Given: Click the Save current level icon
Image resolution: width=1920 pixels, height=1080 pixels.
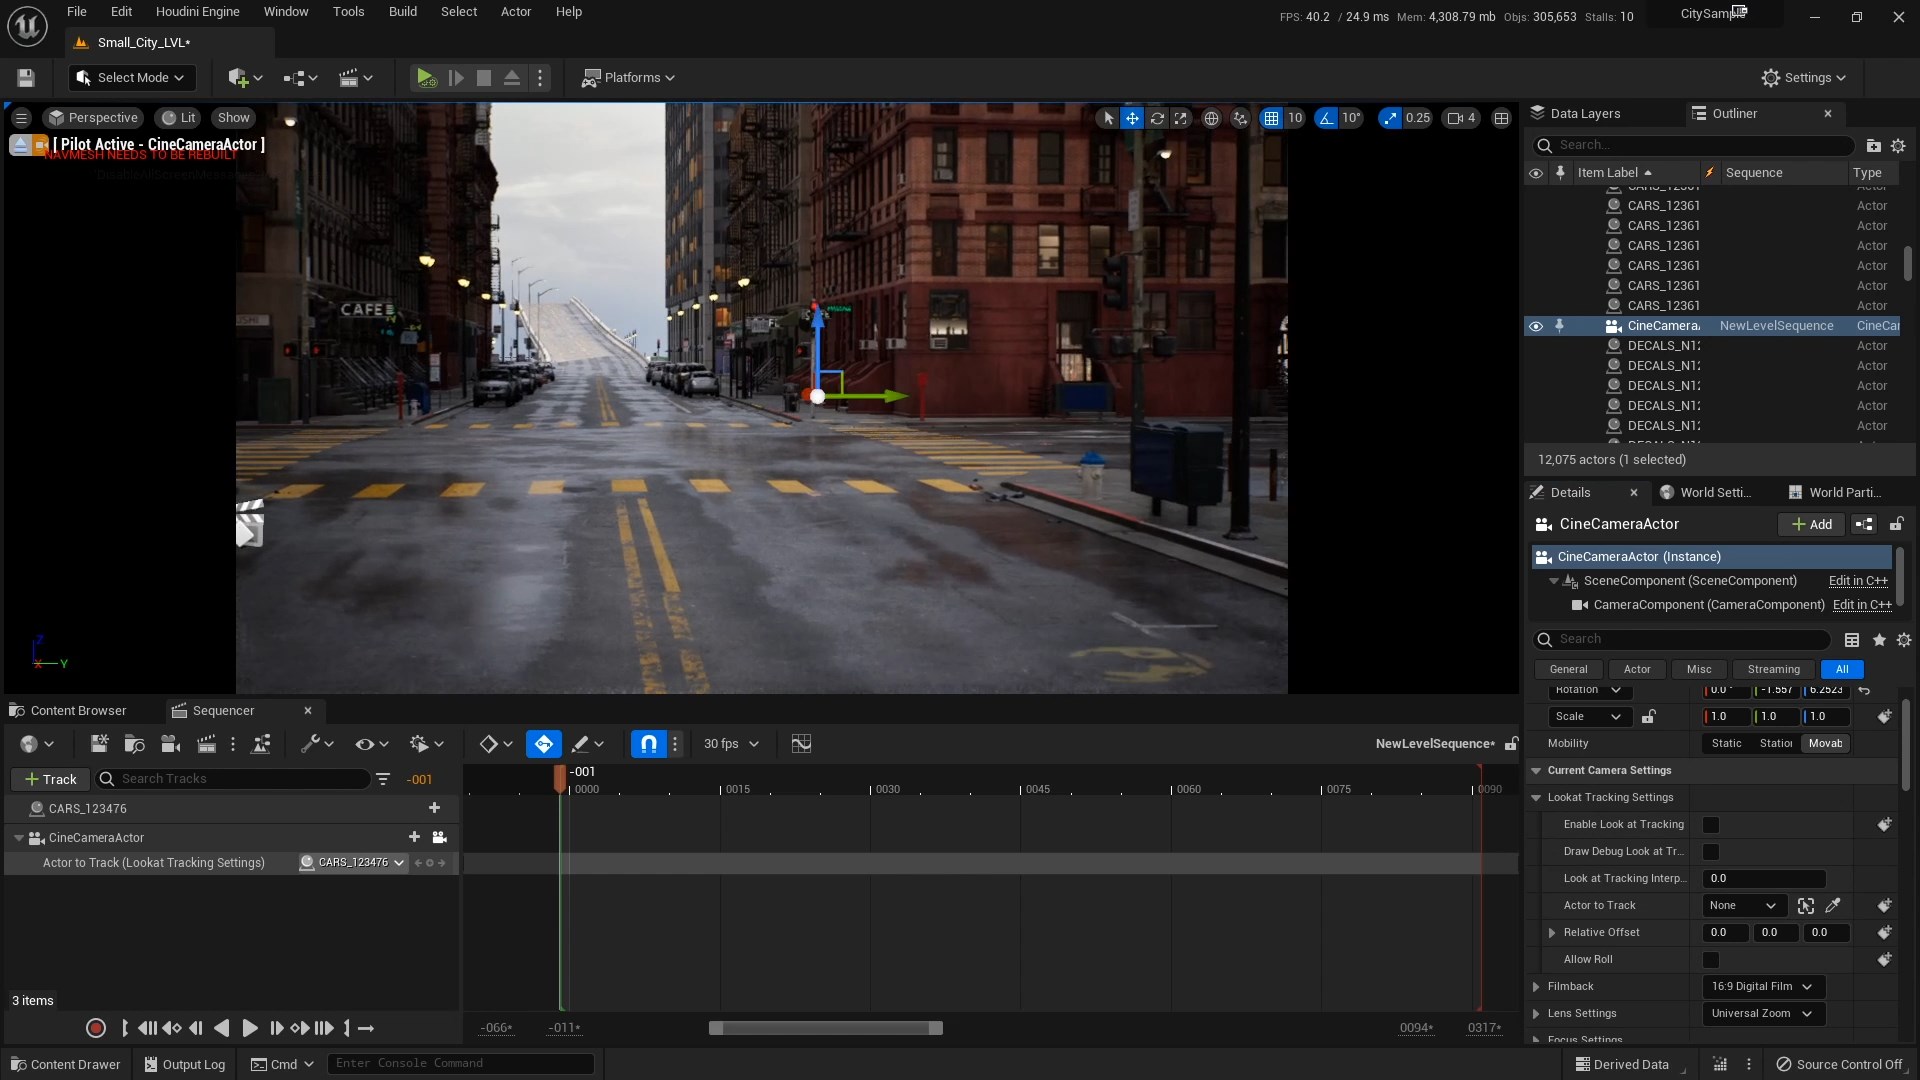Looking at the screenshot, I should pyautogui.click(x=26, y=78).
